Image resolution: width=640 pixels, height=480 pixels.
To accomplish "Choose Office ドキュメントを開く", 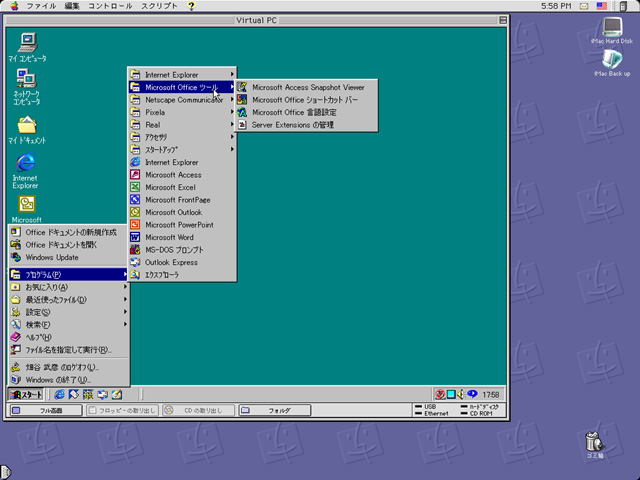I will (x=69, y=245).
